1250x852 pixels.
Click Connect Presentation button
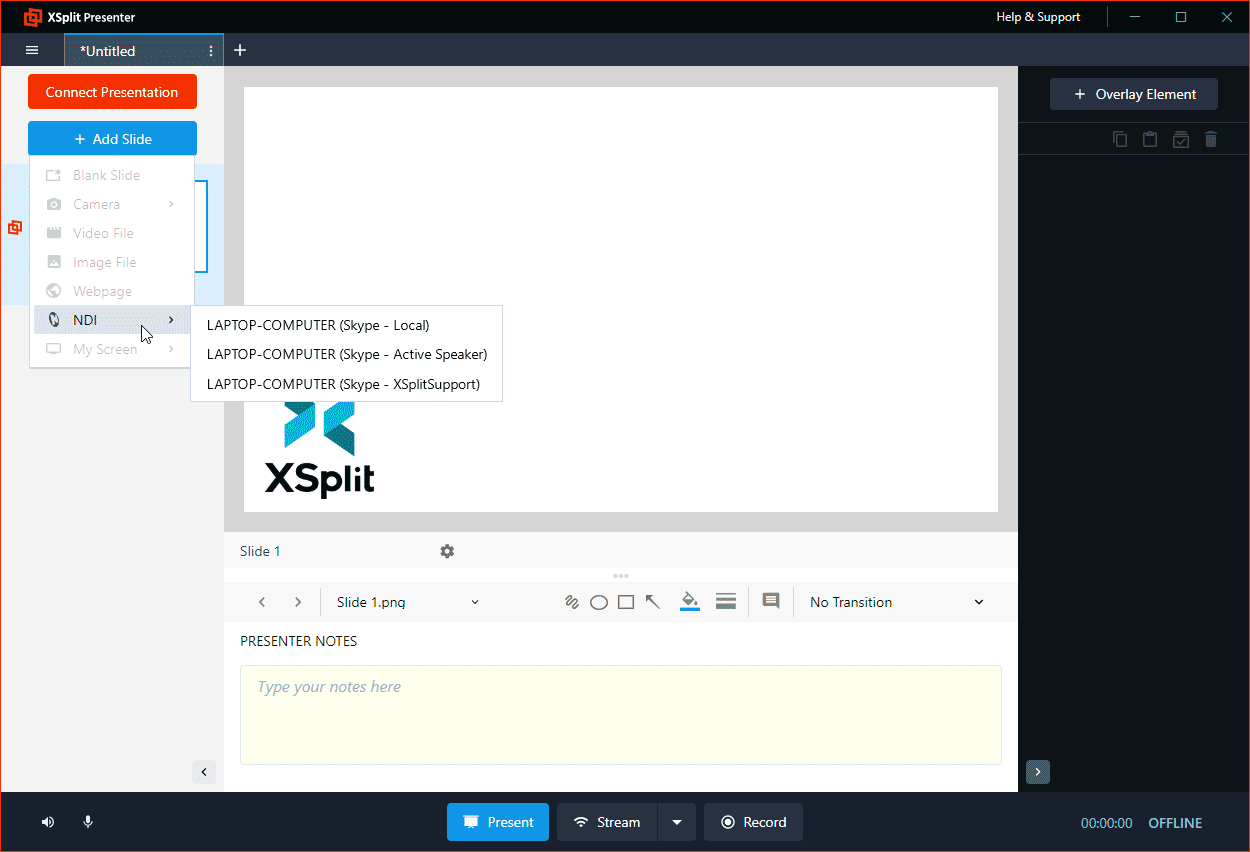click(112, 92)
